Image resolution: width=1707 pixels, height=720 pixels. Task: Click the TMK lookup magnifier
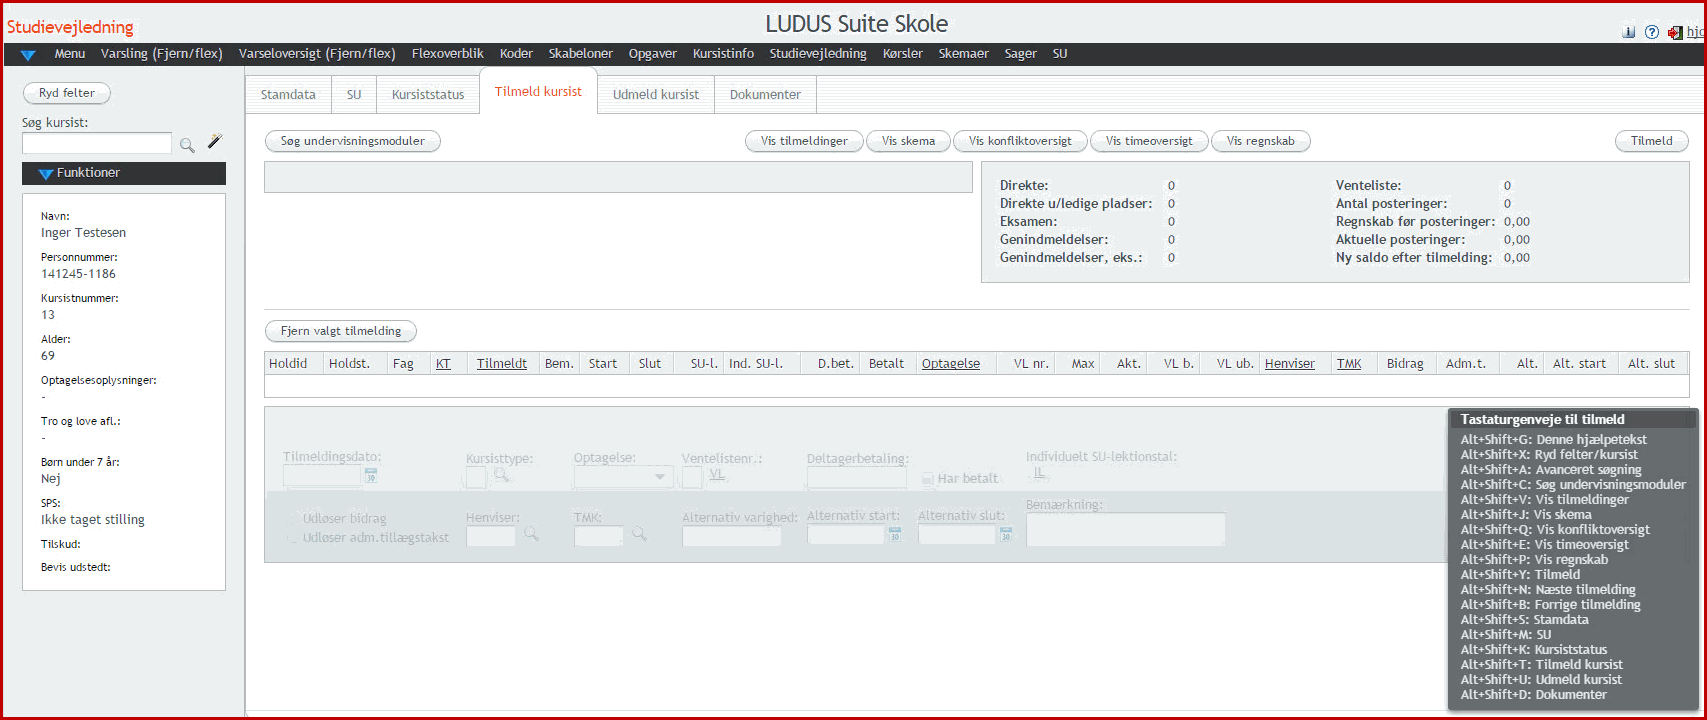point(639,535)
